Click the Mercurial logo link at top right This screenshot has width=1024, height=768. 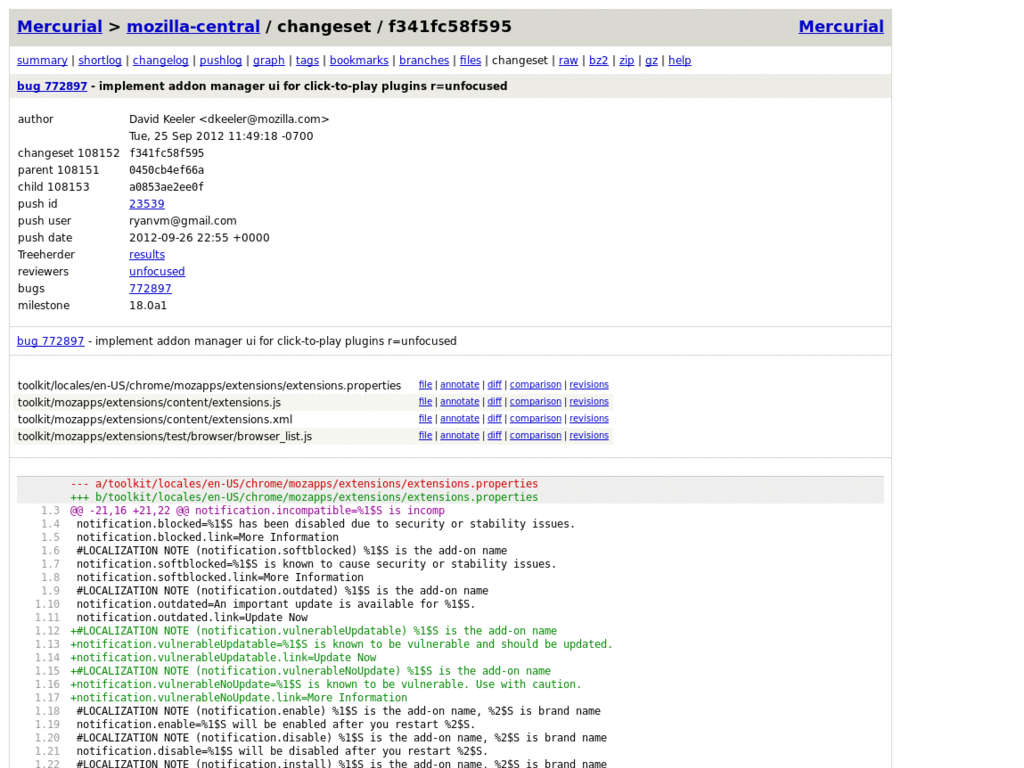[841, 27]
